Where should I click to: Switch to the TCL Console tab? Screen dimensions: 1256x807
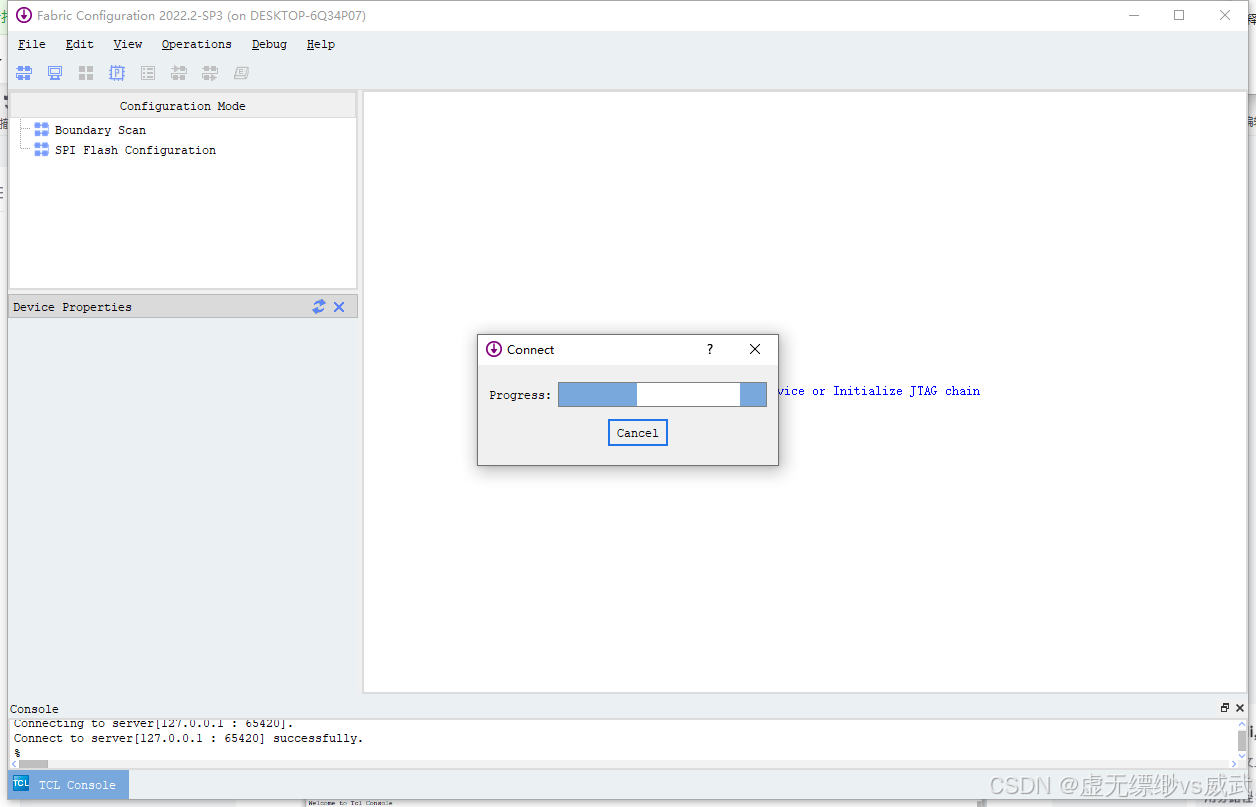pos(69,785)
